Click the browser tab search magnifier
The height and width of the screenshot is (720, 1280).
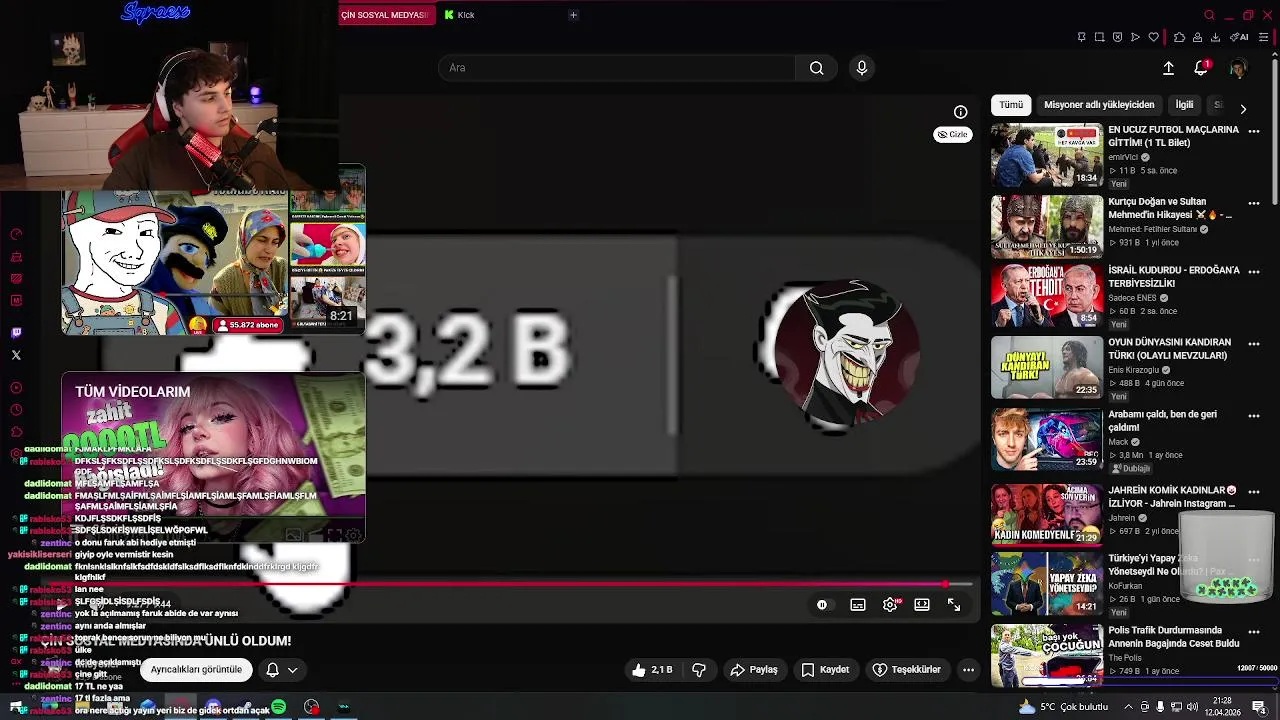[1209, 15]
